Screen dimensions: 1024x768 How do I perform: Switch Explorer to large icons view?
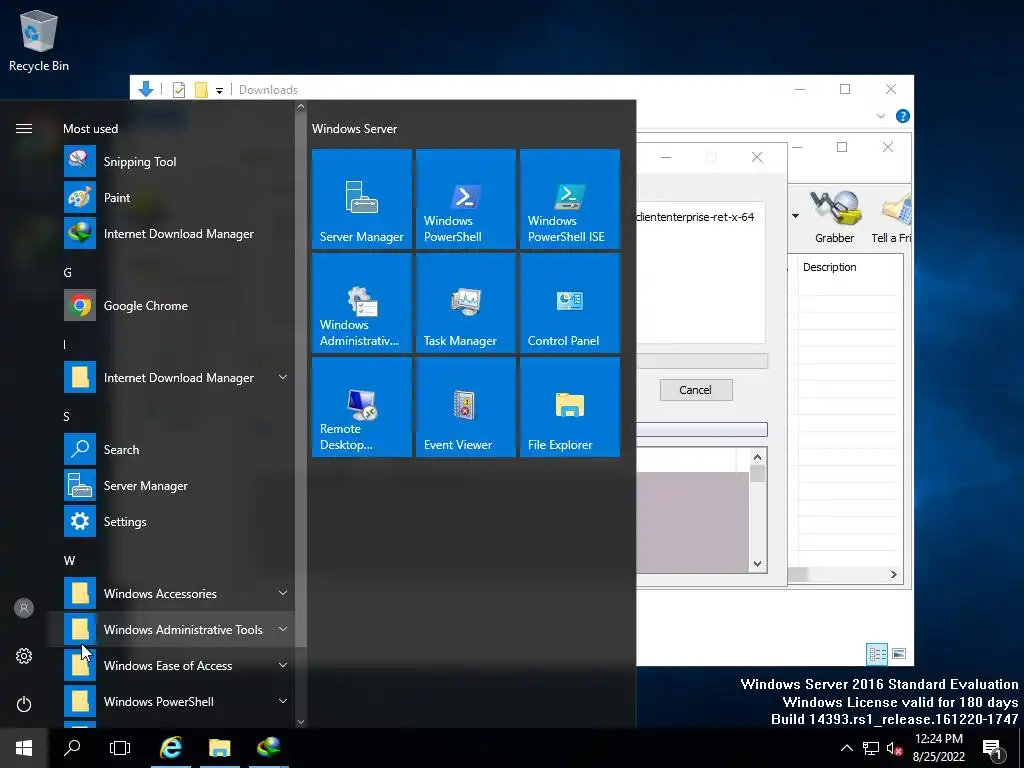899,654
